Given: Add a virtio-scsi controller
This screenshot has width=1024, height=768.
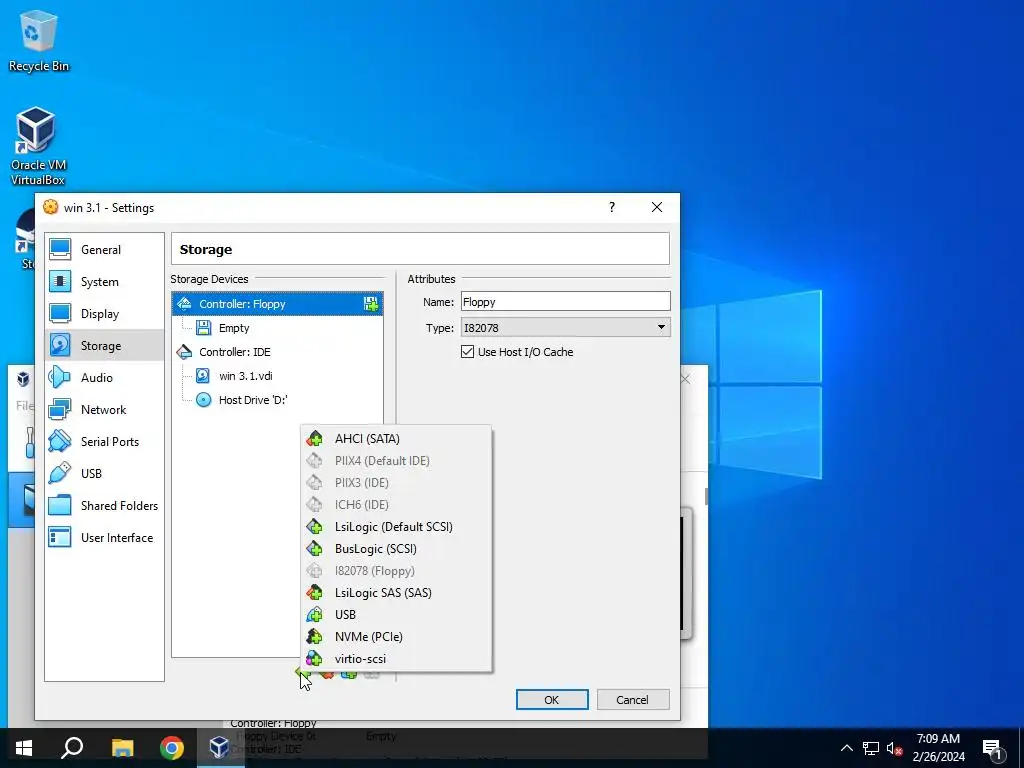Looking at the screenshot, I should tap(396, 658).
